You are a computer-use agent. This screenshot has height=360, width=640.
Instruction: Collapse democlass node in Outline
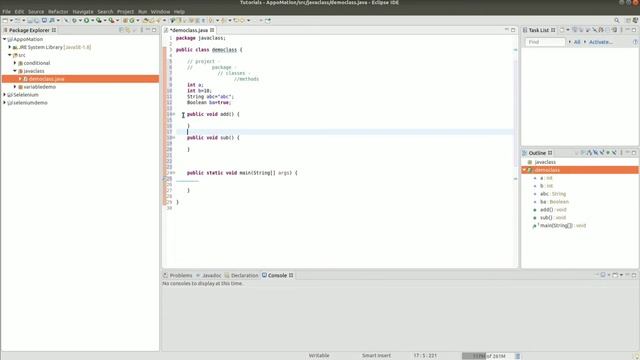tap(524, 170)
